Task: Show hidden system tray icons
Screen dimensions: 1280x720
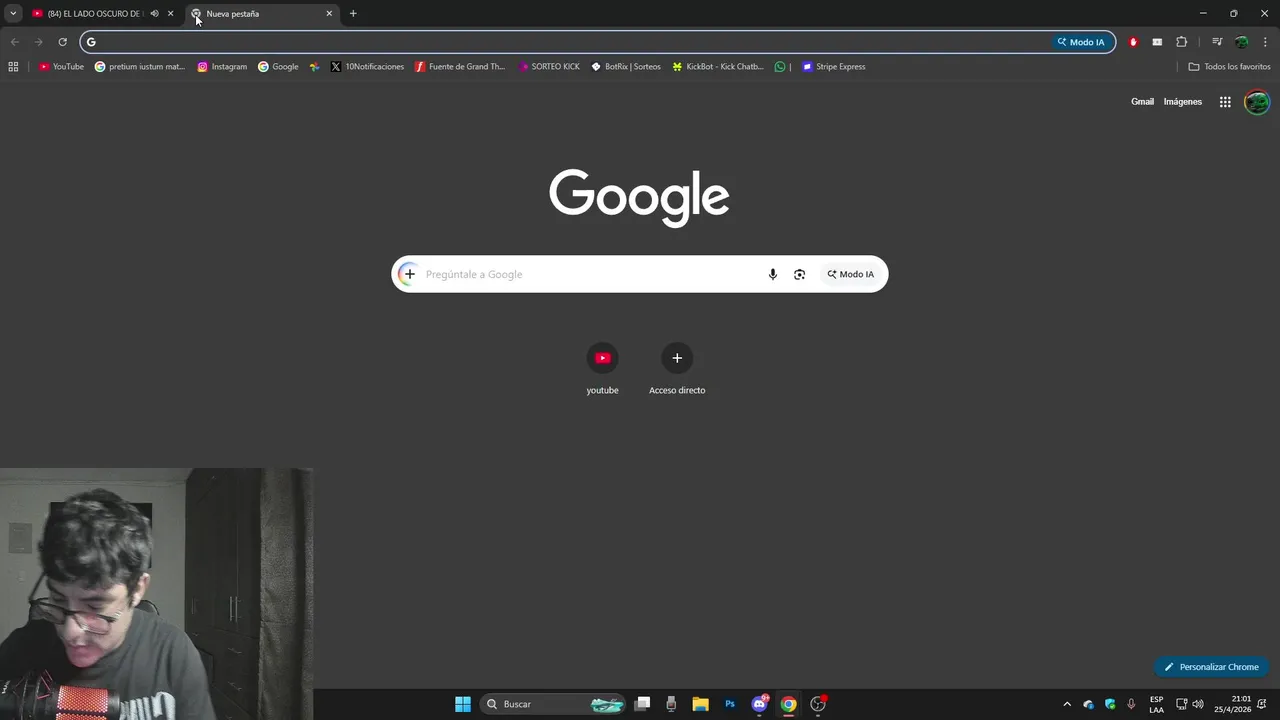Action: click(x=1067, y=704)
